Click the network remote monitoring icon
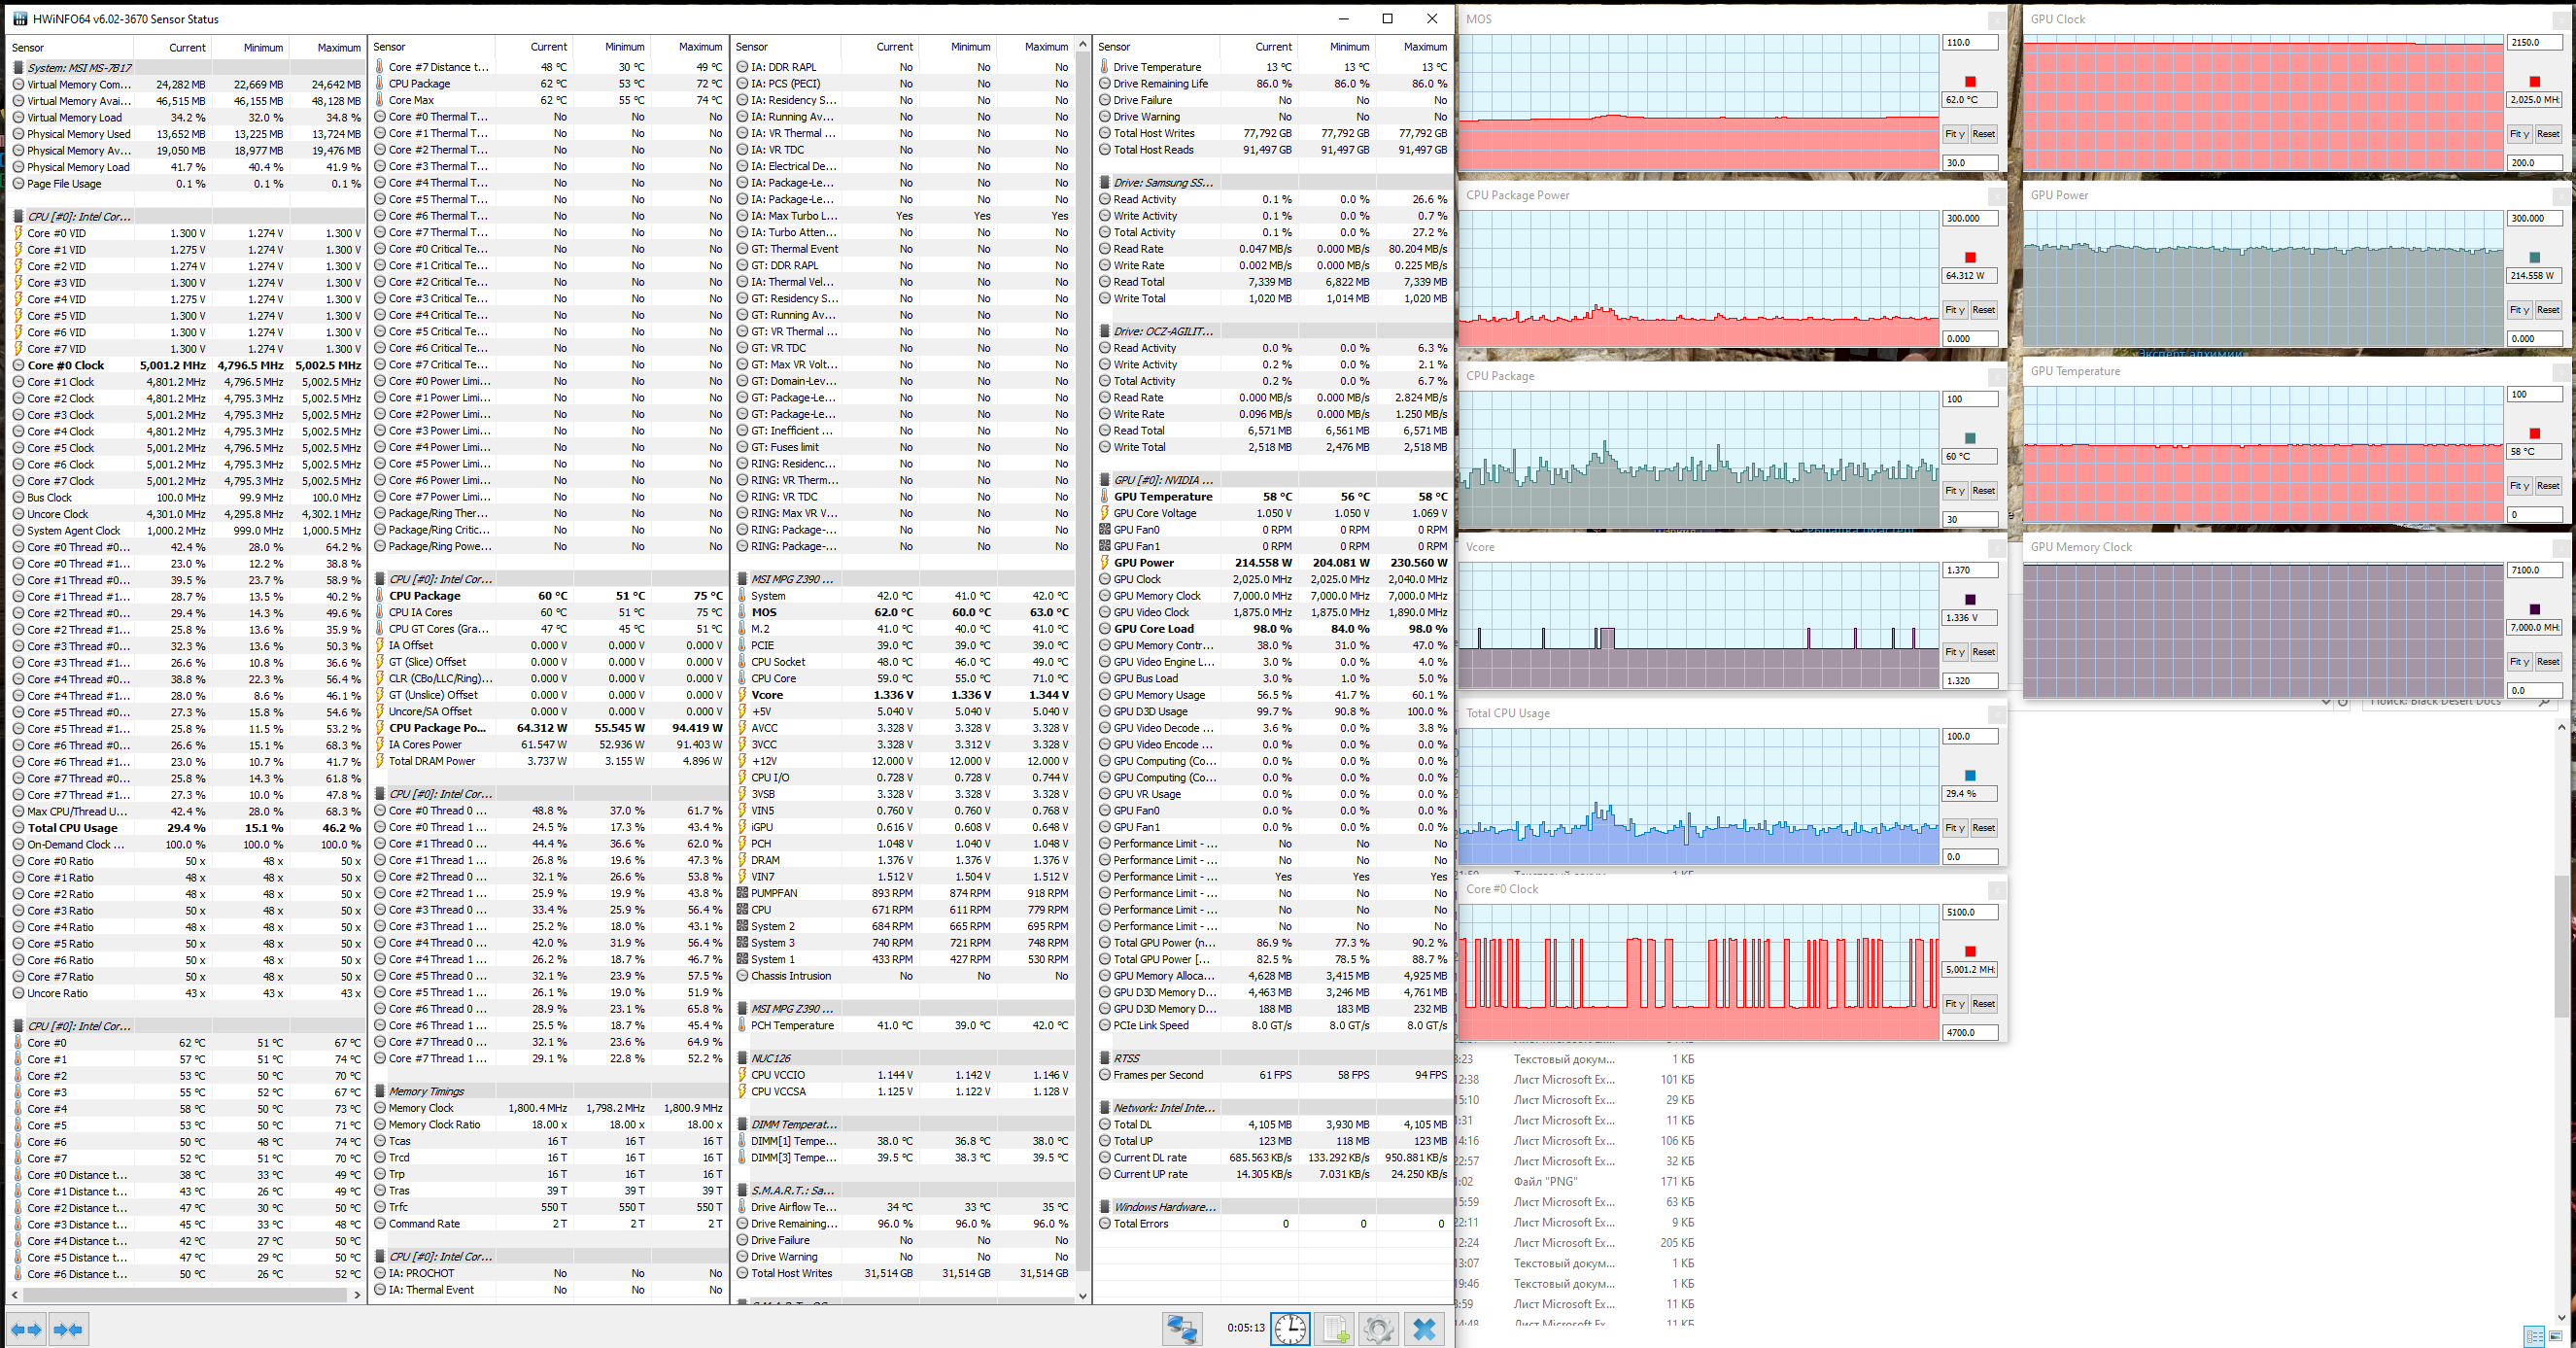Viewport: 2576px width, 1348px height. [1182, 1329]
